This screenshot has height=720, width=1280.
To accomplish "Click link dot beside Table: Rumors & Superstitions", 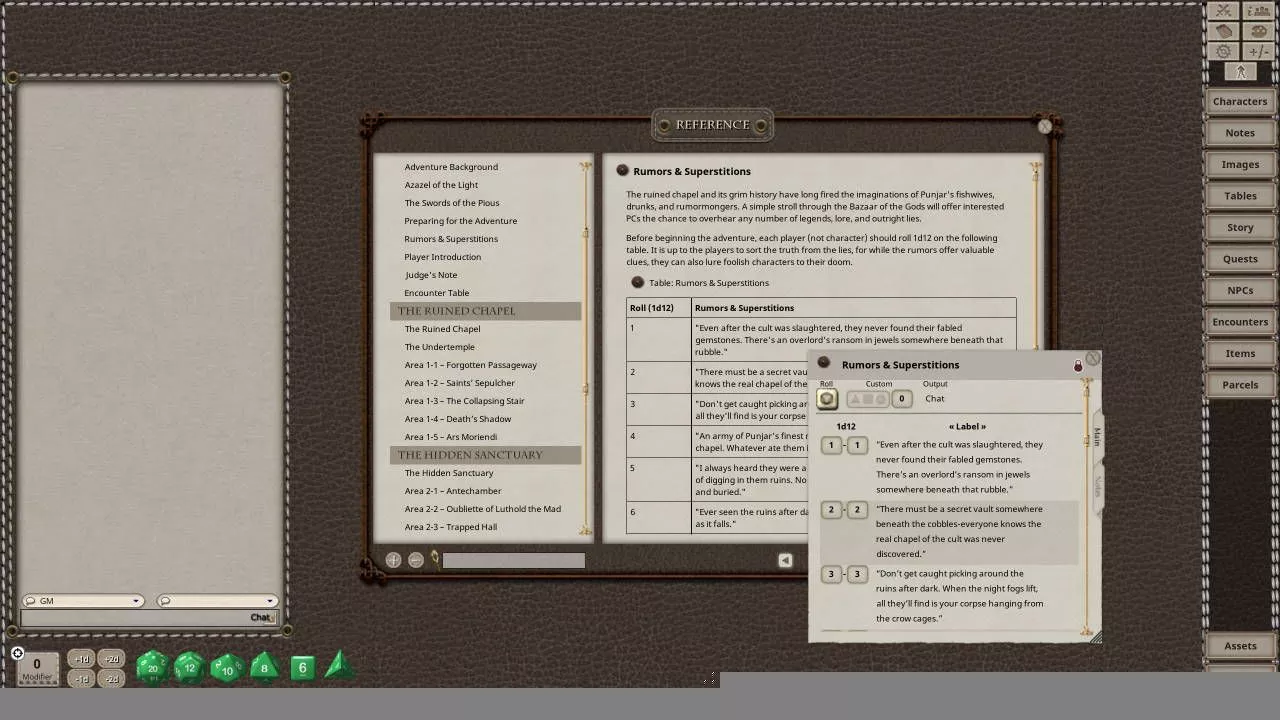I will (638, 282).
